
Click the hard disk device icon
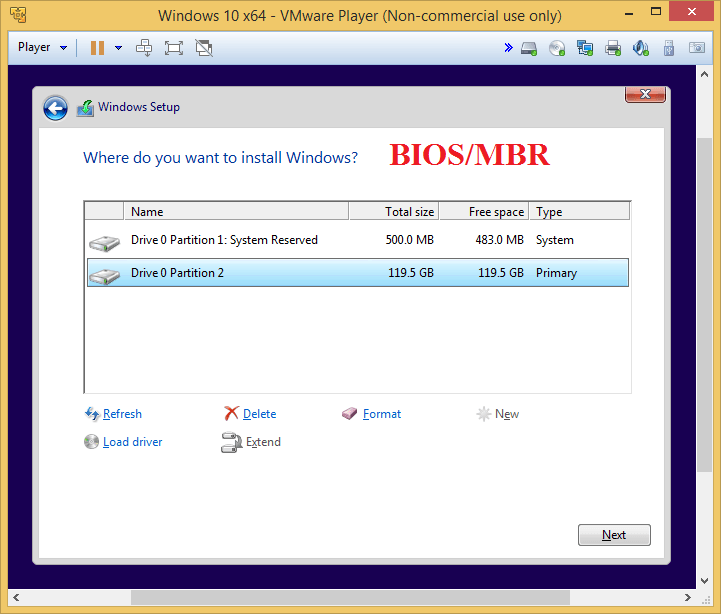point(530,47)
